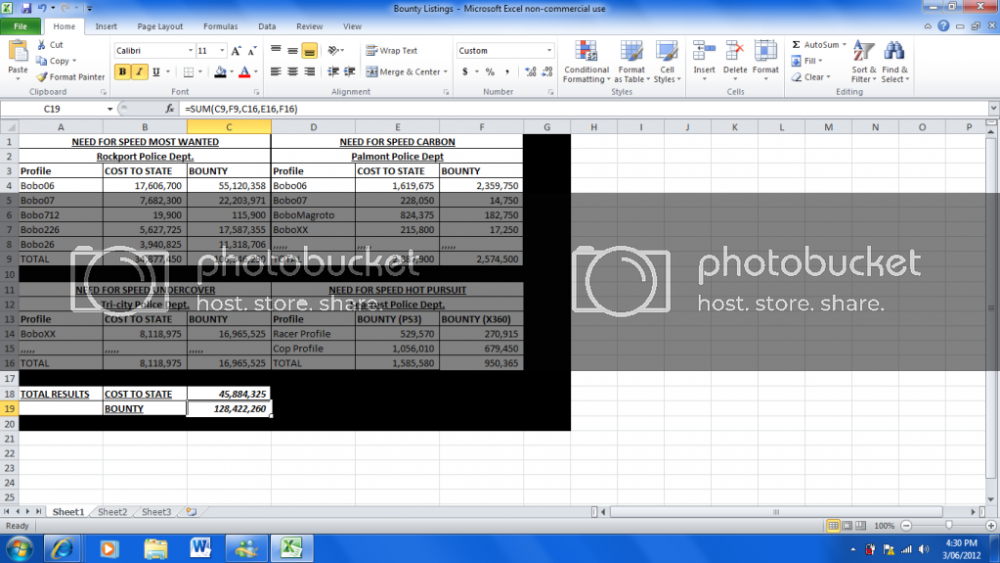Select the Sheet2 worksheet tab
This screenshot has width=1000, height=563.
(112, 512)
